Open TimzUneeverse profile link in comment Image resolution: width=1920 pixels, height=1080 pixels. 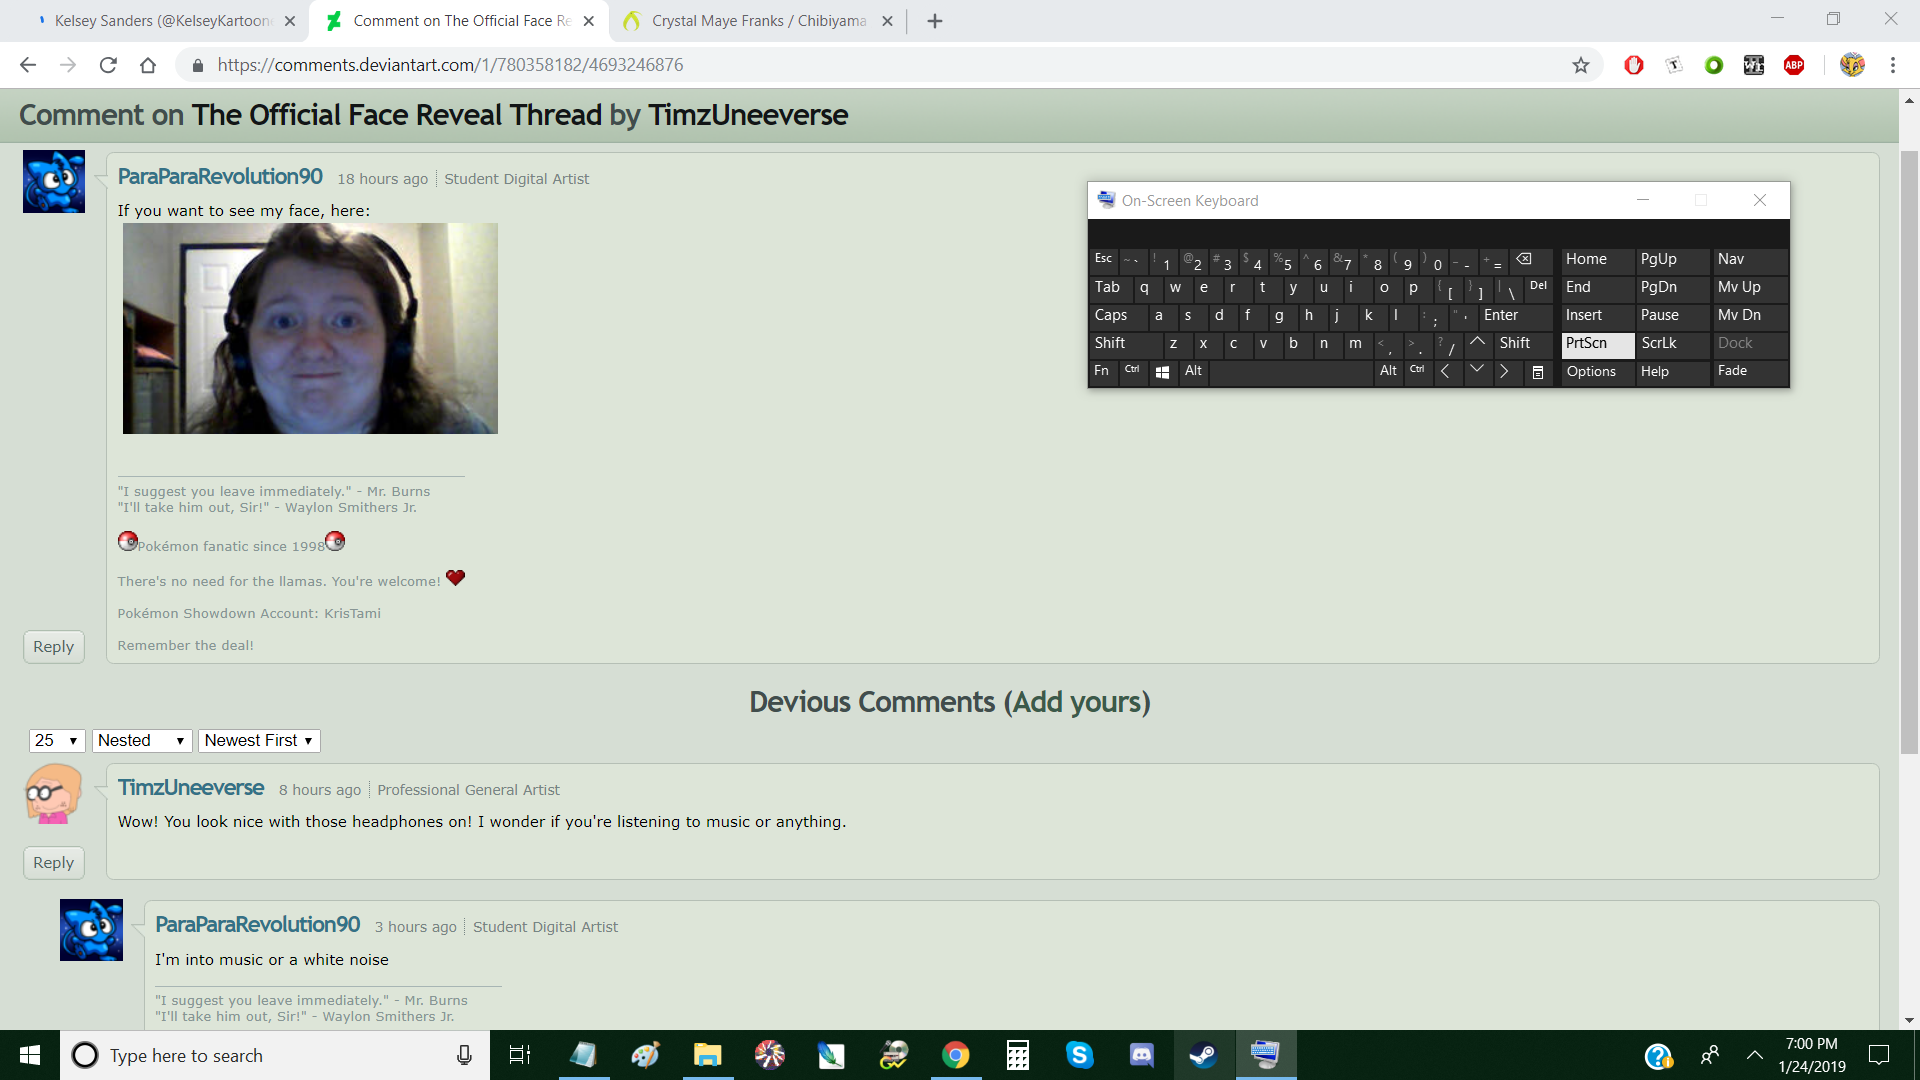[191, 788]
